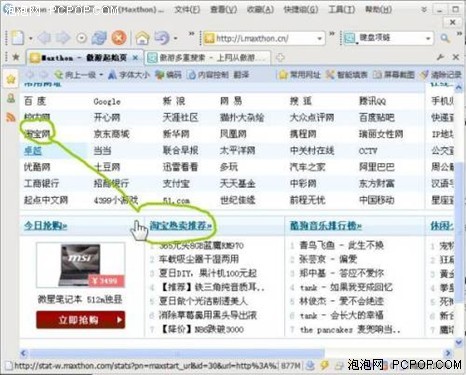
Task: Click 常用网址 toolbar item
Action: (299, 75)
